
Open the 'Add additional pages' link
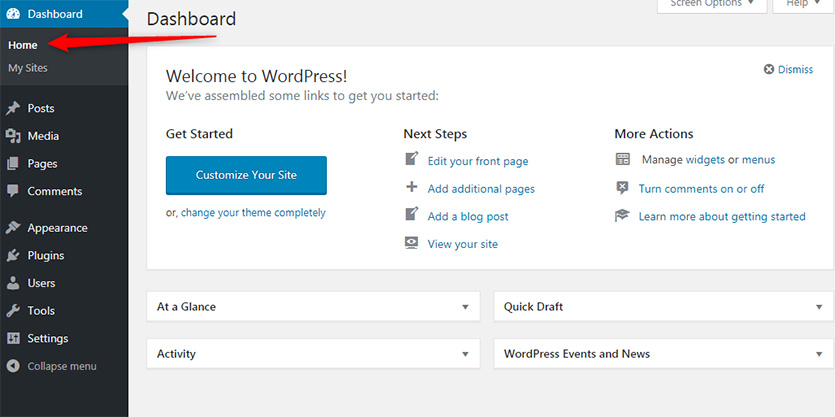[481, 189]
